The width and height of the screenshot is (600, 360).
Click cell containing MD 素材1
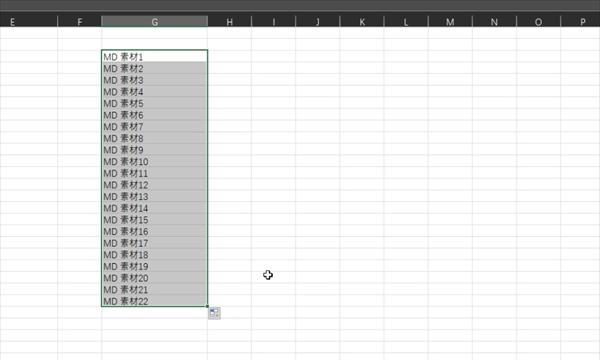[155, 57]
